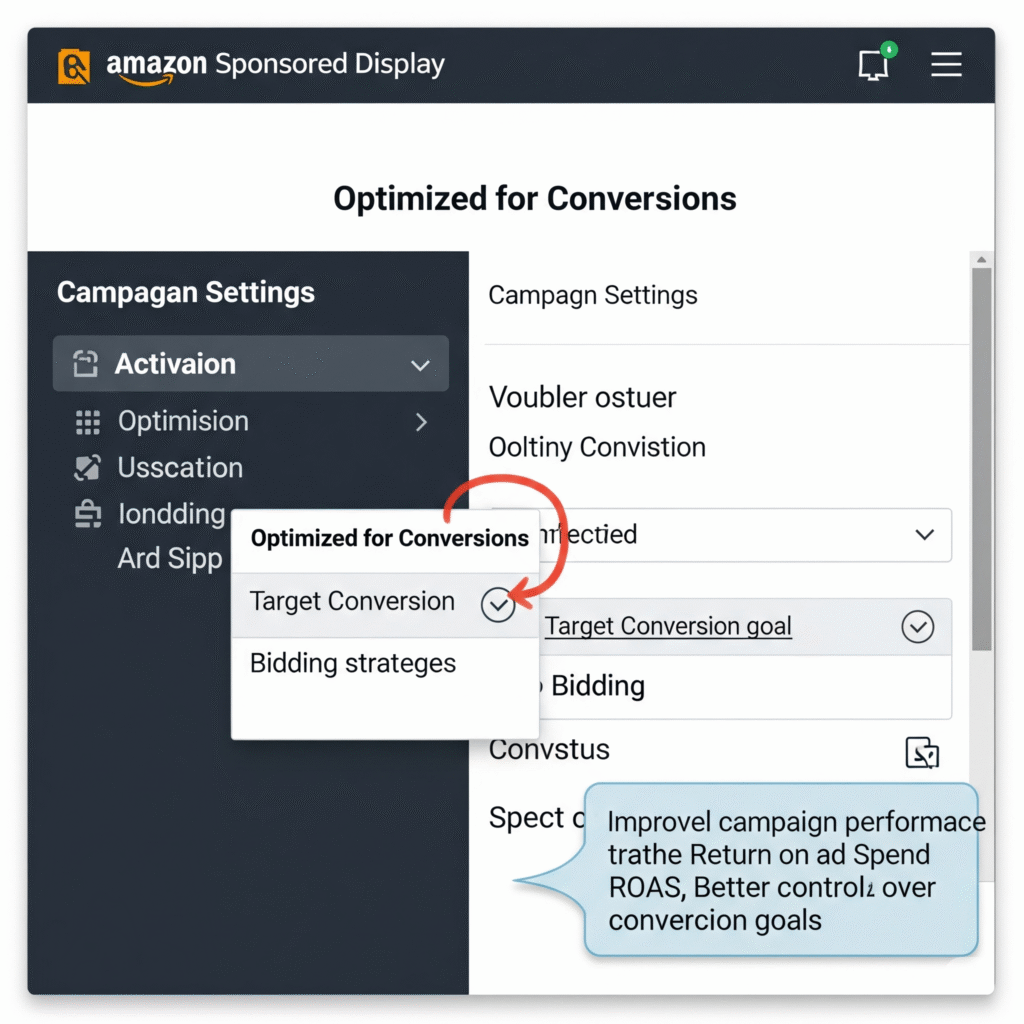This screenshot has width=1024, height=1024.
Task: Collapse the Activaion dropdown chevron
Action: [420, 364]
